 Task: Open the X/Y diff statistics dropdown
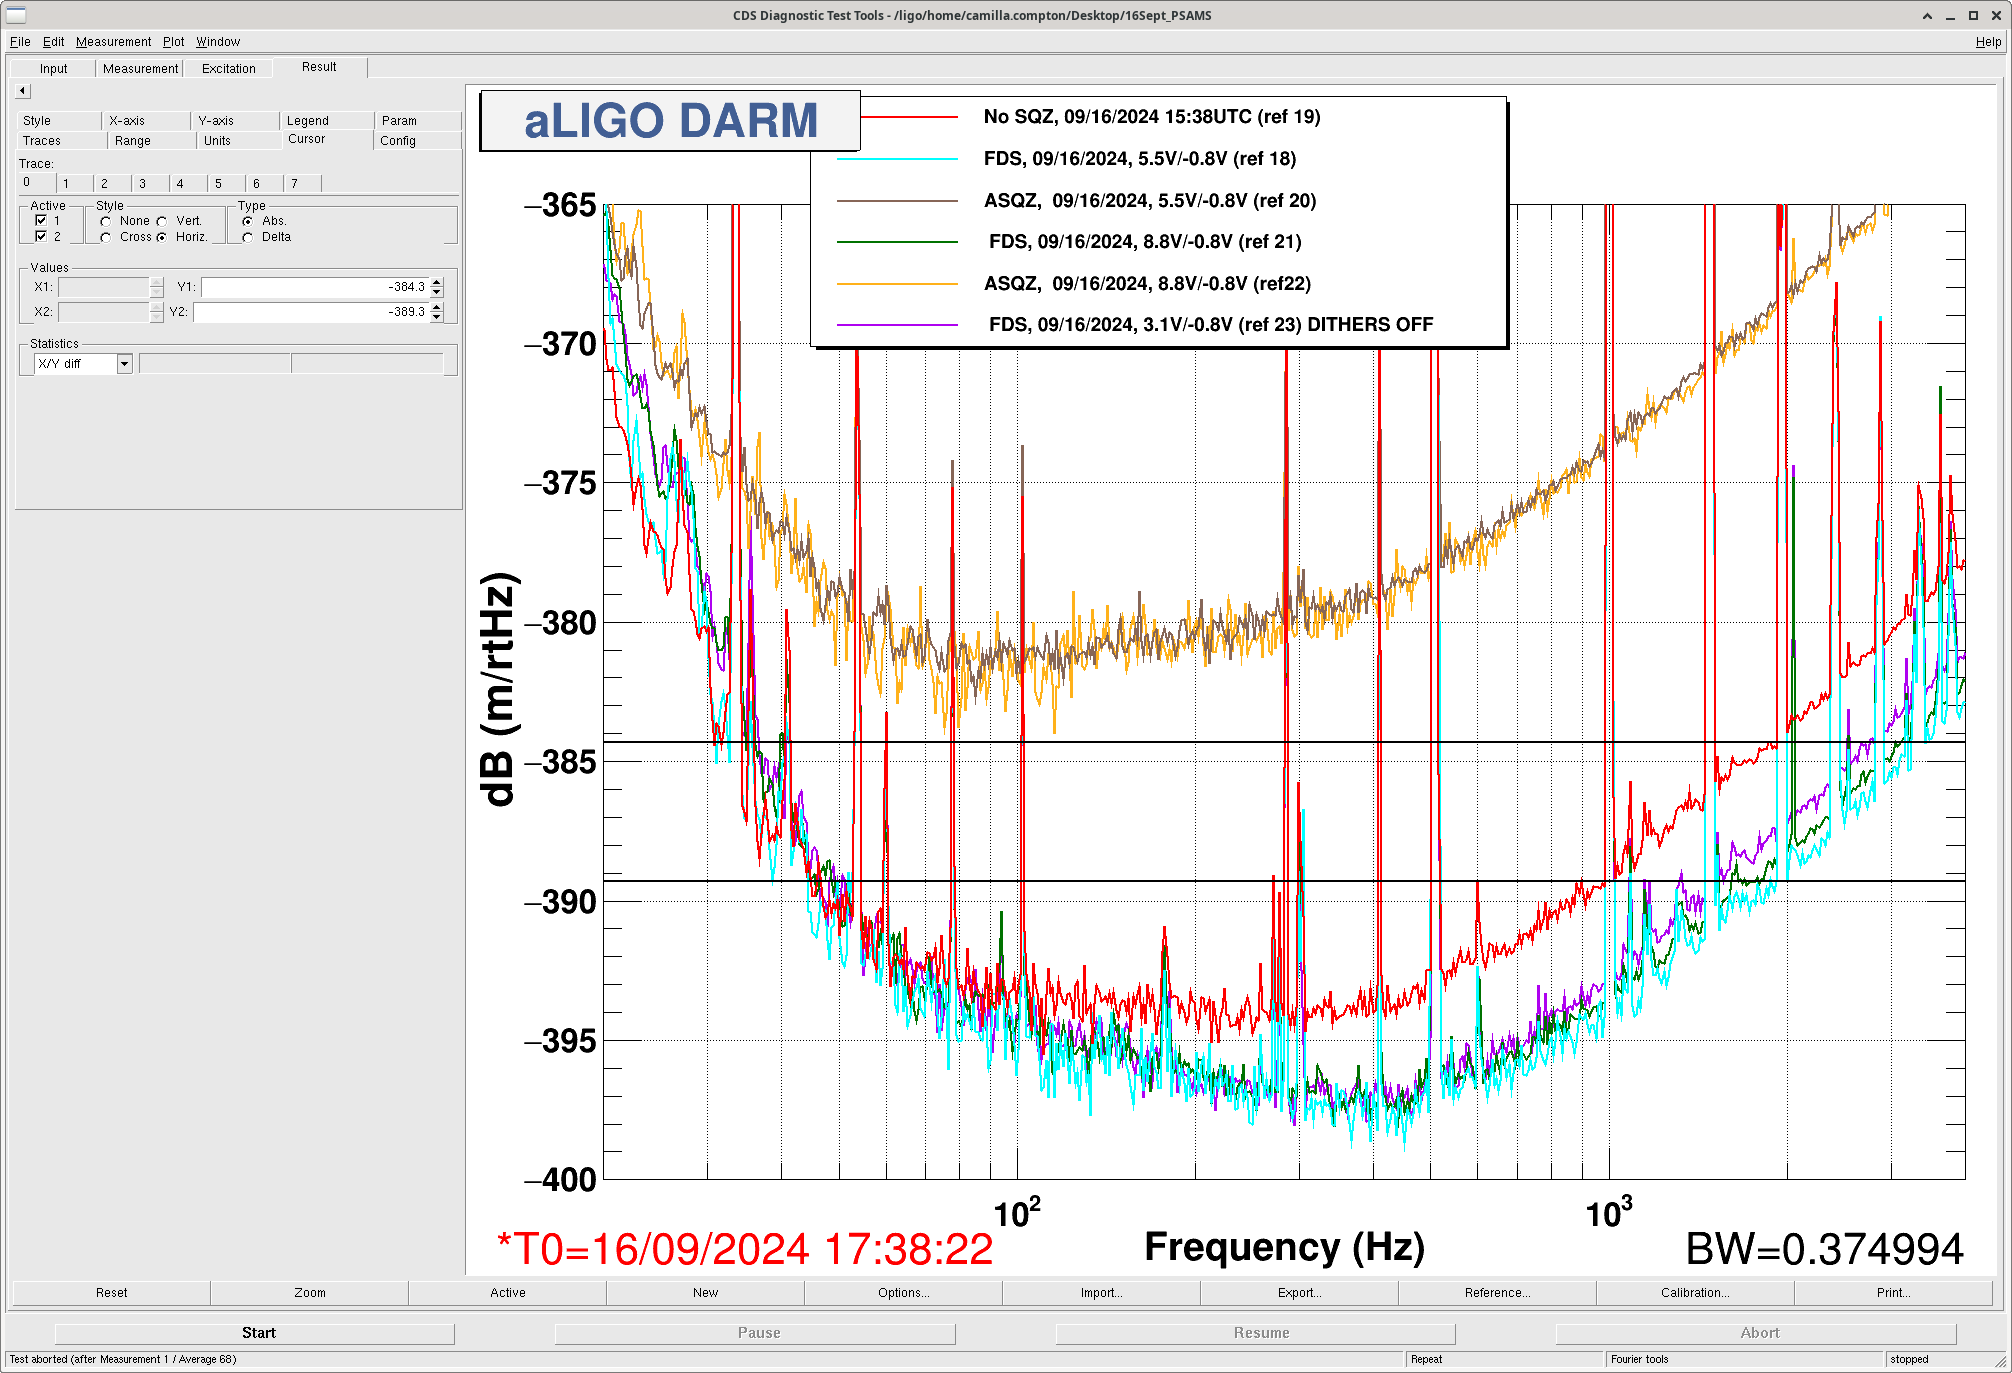pos(125,364)
